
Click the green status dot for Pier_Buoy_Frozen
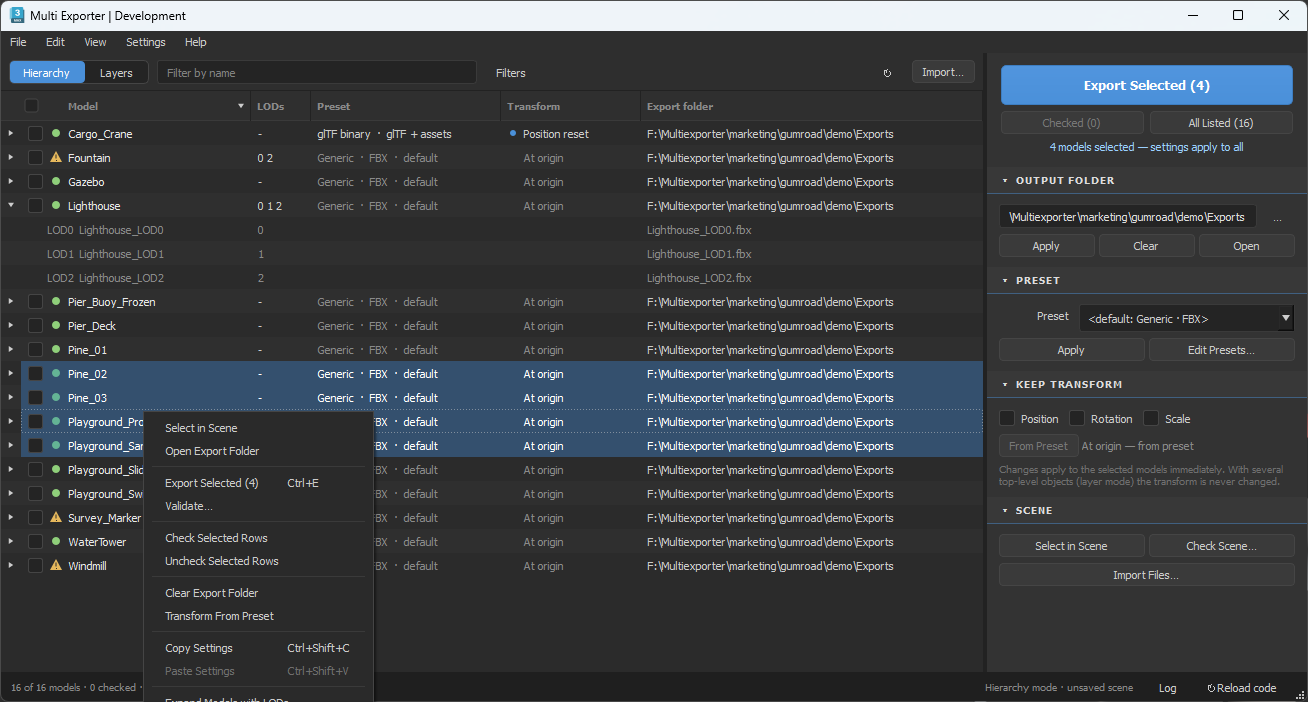point(56,301)
